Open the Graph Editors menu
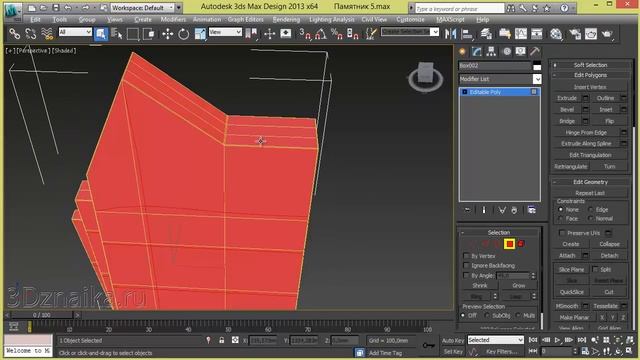This screenshot has width=640, height=360. click(245, 20)
